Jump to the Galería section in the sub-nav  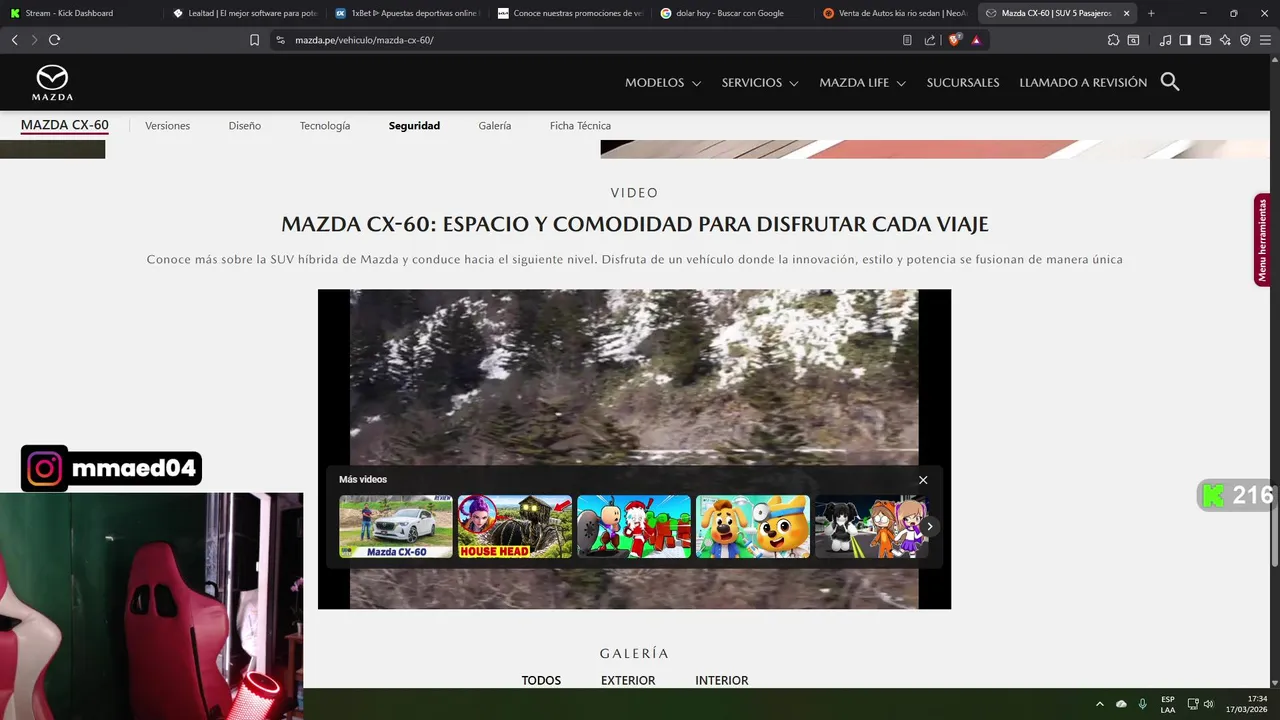(x=494, y=126)
